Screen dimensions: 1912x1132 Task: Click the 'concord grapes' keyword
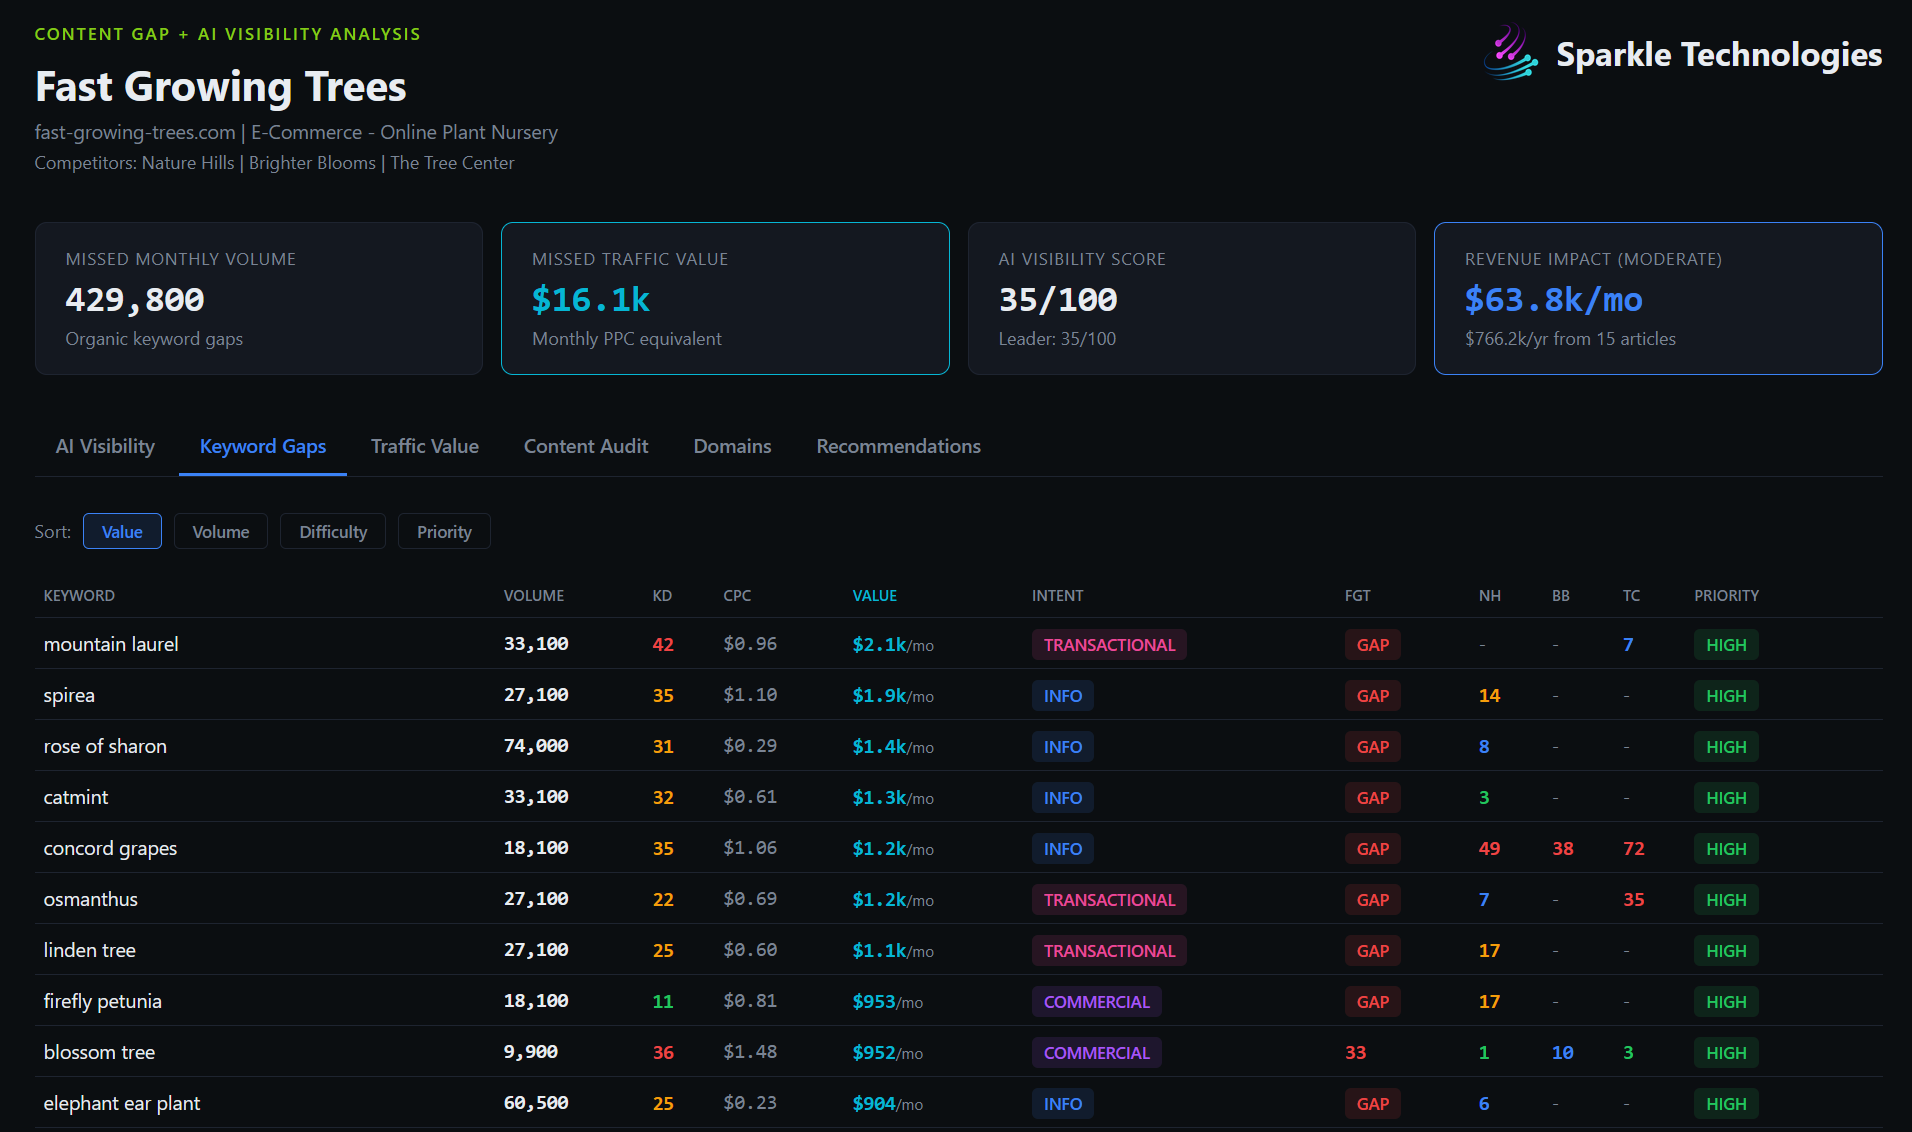pos(110,848)
